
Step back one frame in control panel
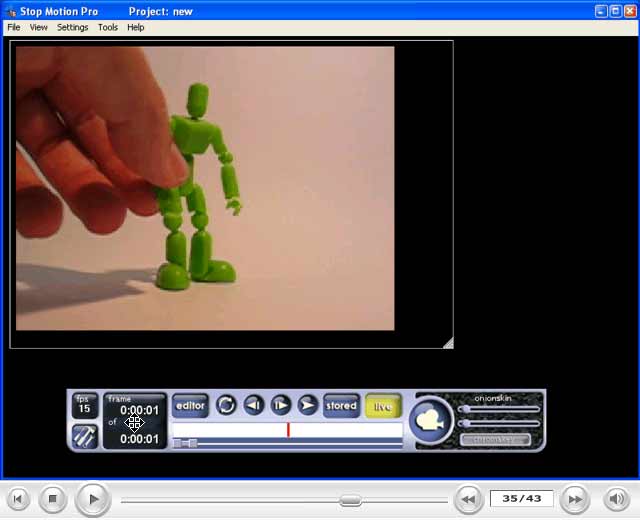(x=254, y=405)
